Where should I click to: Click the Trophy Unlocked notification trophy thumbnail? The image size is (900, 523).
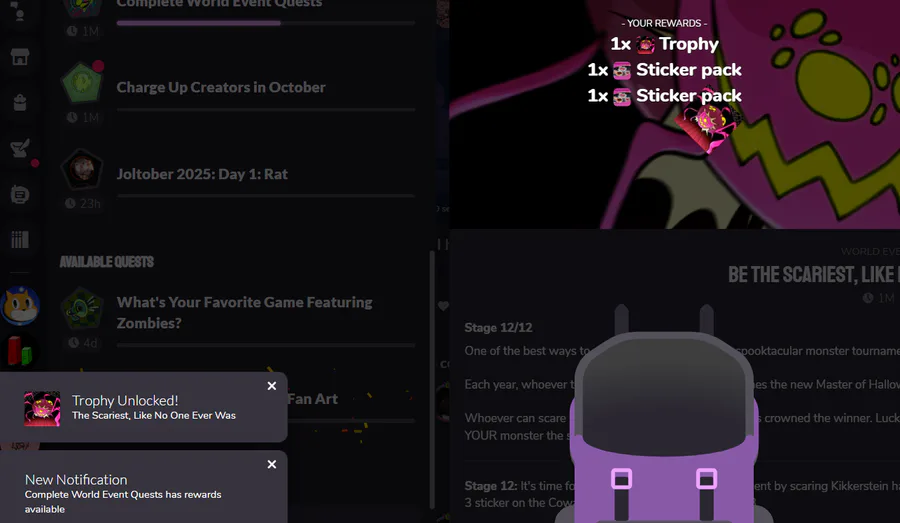click(42, 409)
